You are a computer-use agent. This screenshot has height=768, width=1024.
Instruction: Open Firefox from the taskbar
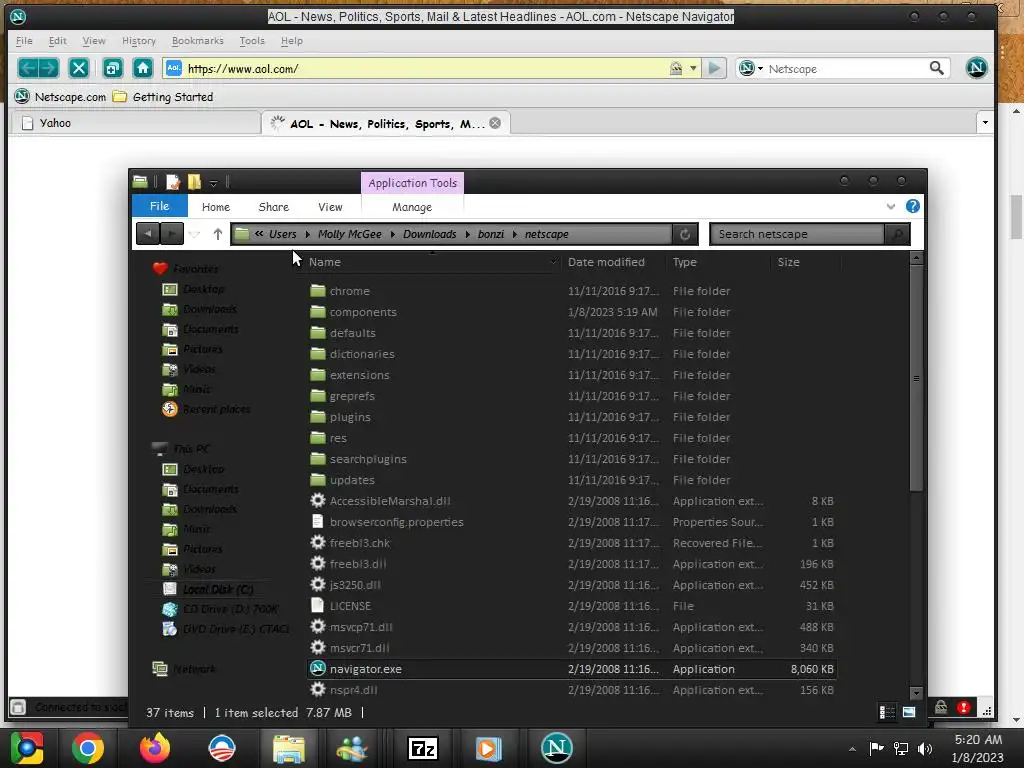click(155, 748)
